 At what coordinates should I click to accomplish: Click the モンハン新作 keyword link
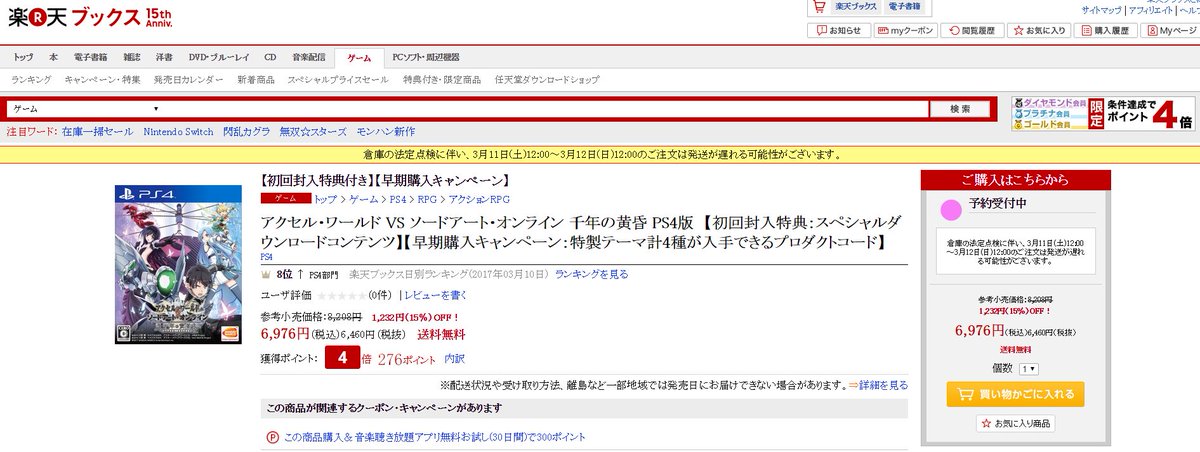pyautogui.click(x=387, y=131)
